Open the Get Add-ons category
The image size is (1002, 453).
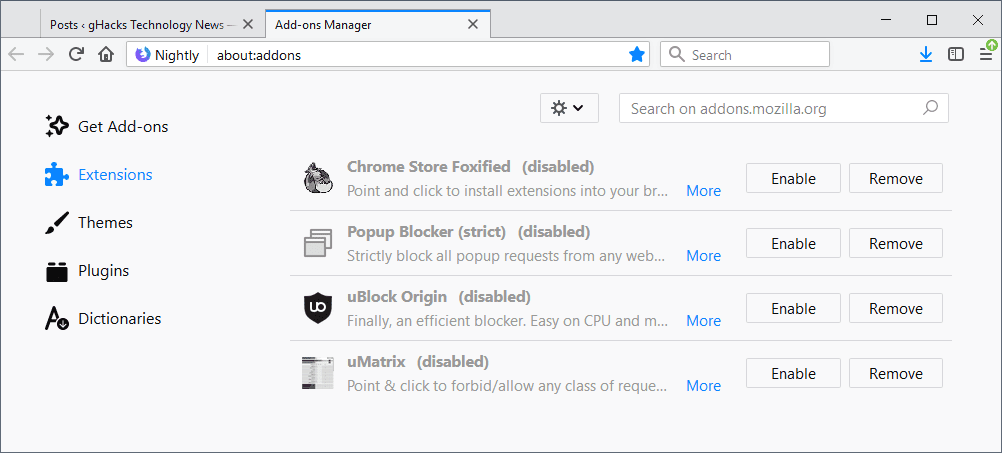tap(107, 126)
